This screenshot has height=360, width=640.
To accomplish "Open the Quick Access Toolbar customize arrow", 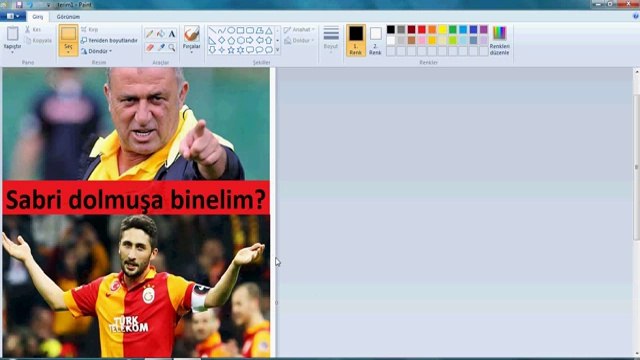I will (48, 5).
